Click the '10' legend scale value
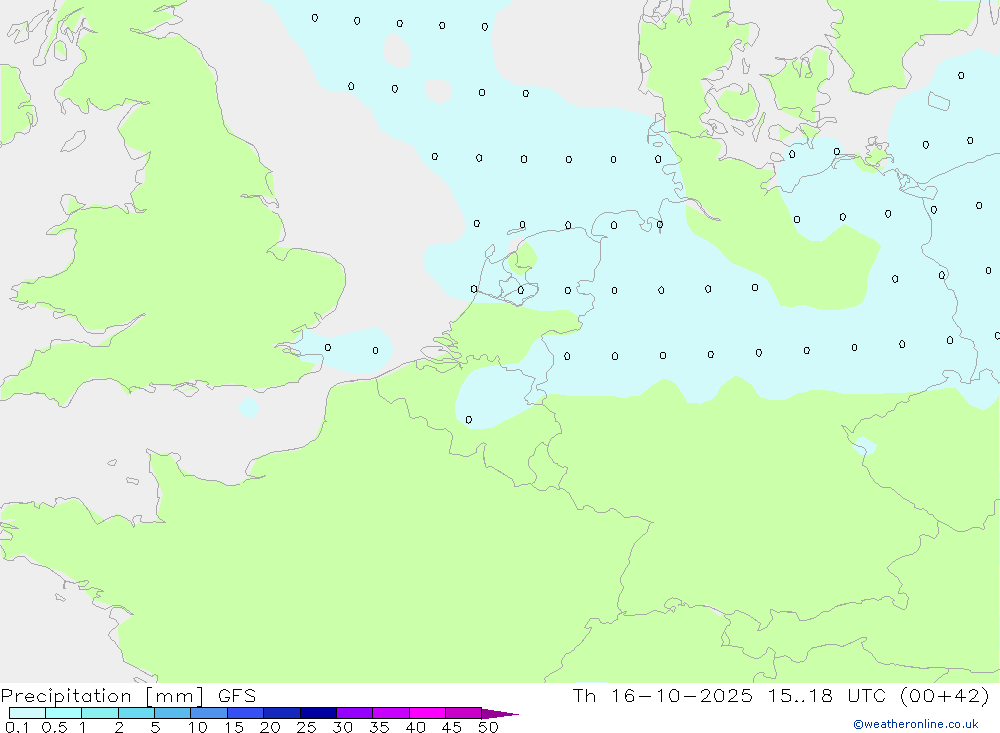Image resolution: width=1000 pixels, height=733 pixels. click(198, 727)
